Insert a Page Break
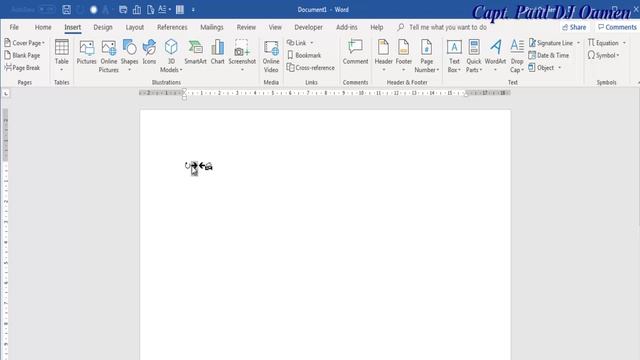 tap(22, 68)
